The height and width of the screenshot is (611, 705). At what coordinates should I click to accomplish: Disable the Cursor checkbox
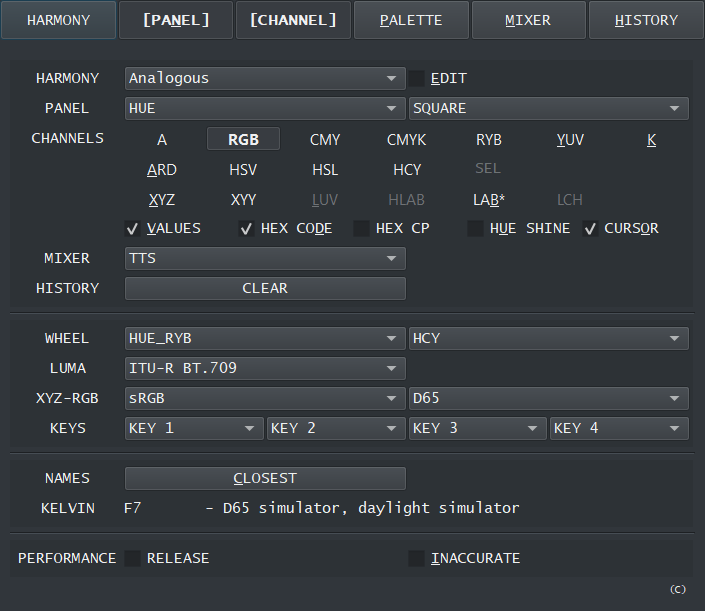click(591, 228)
